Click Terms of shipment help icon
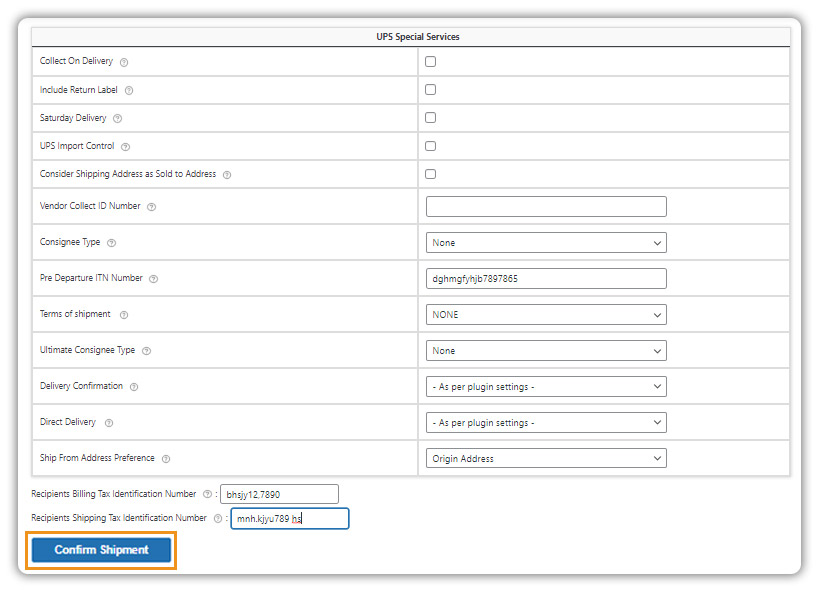The height and width of the screenshot is (590, 818). pyautogui.click(x=124, y=315)
